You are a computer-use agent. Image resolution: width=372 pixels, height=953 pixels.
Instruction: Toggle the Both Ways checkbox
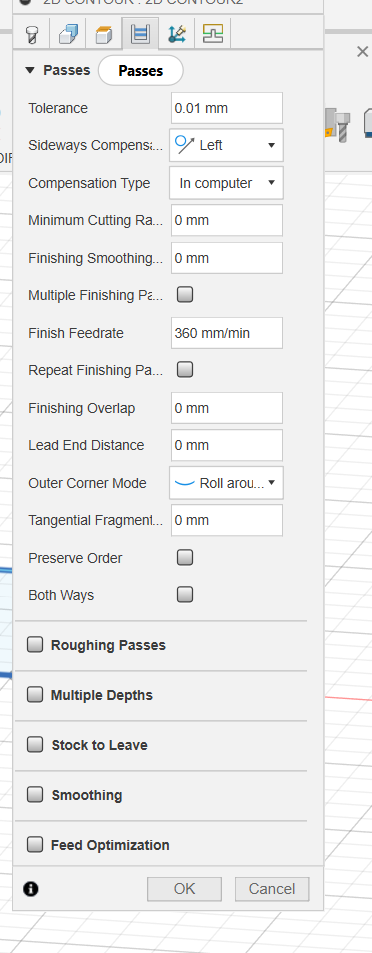pos(185,594)
